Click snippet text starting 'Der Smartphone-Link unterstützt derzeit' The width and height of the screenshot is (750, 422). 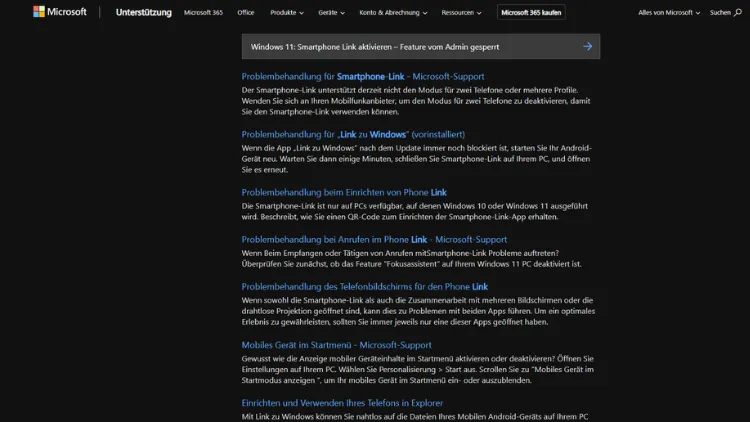click(x=416, y=101)
